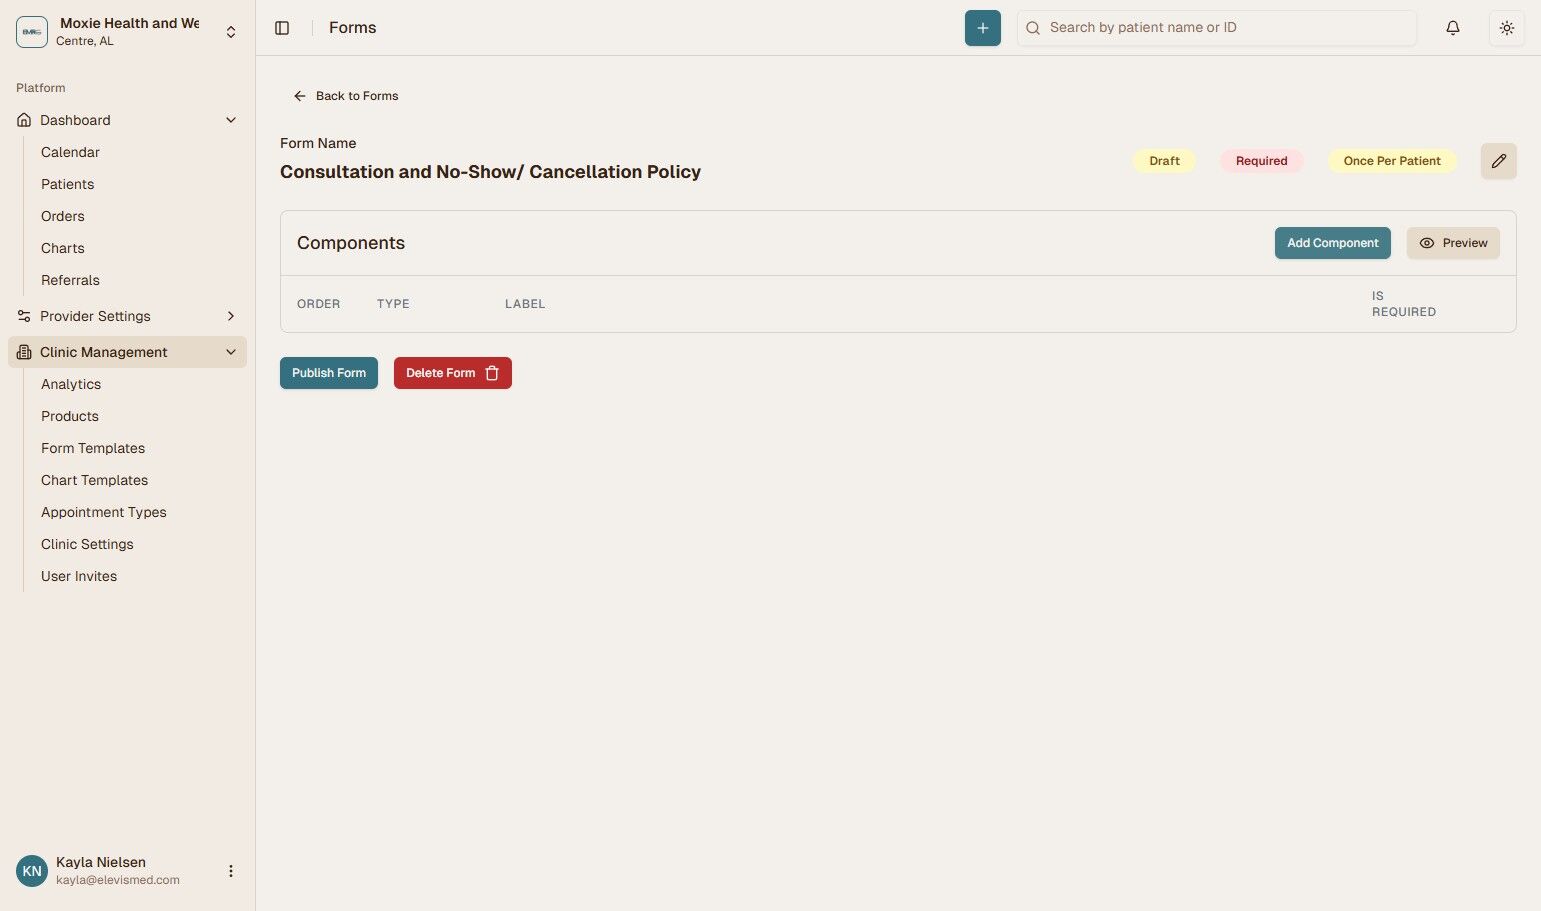Preview the form using the eye icon

coord(1428,242)
